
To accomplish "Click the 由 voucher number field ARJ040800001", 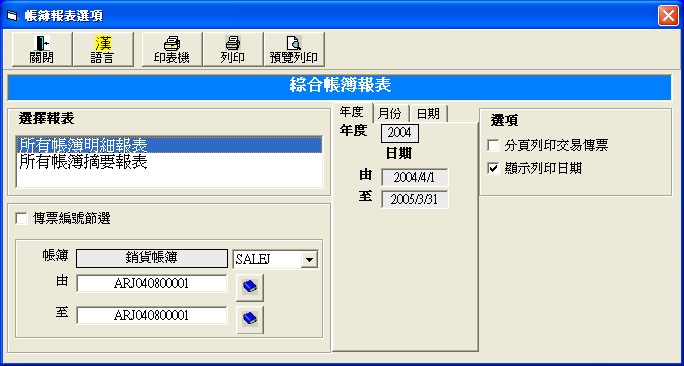I will coord(152,284).
